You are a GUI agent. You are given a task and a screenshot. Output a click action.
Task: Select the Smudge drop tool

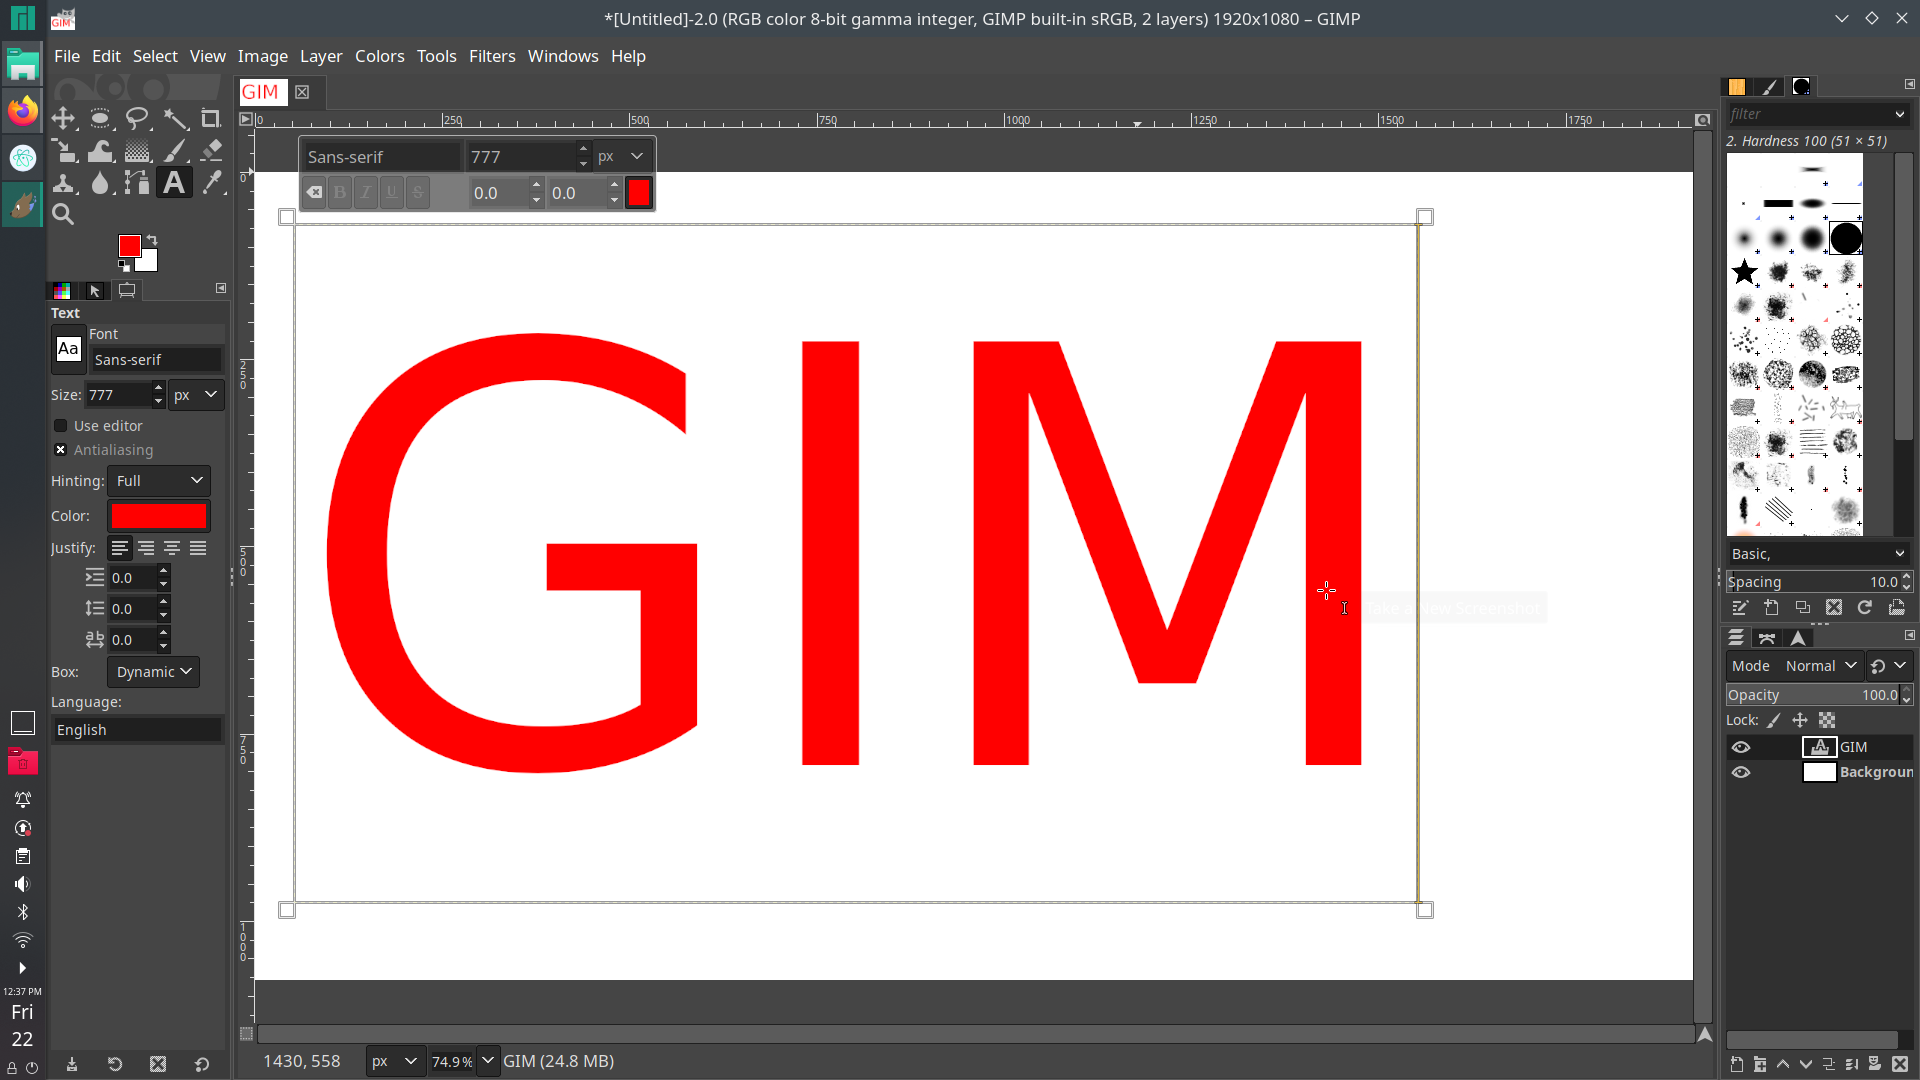click(100, 183)
